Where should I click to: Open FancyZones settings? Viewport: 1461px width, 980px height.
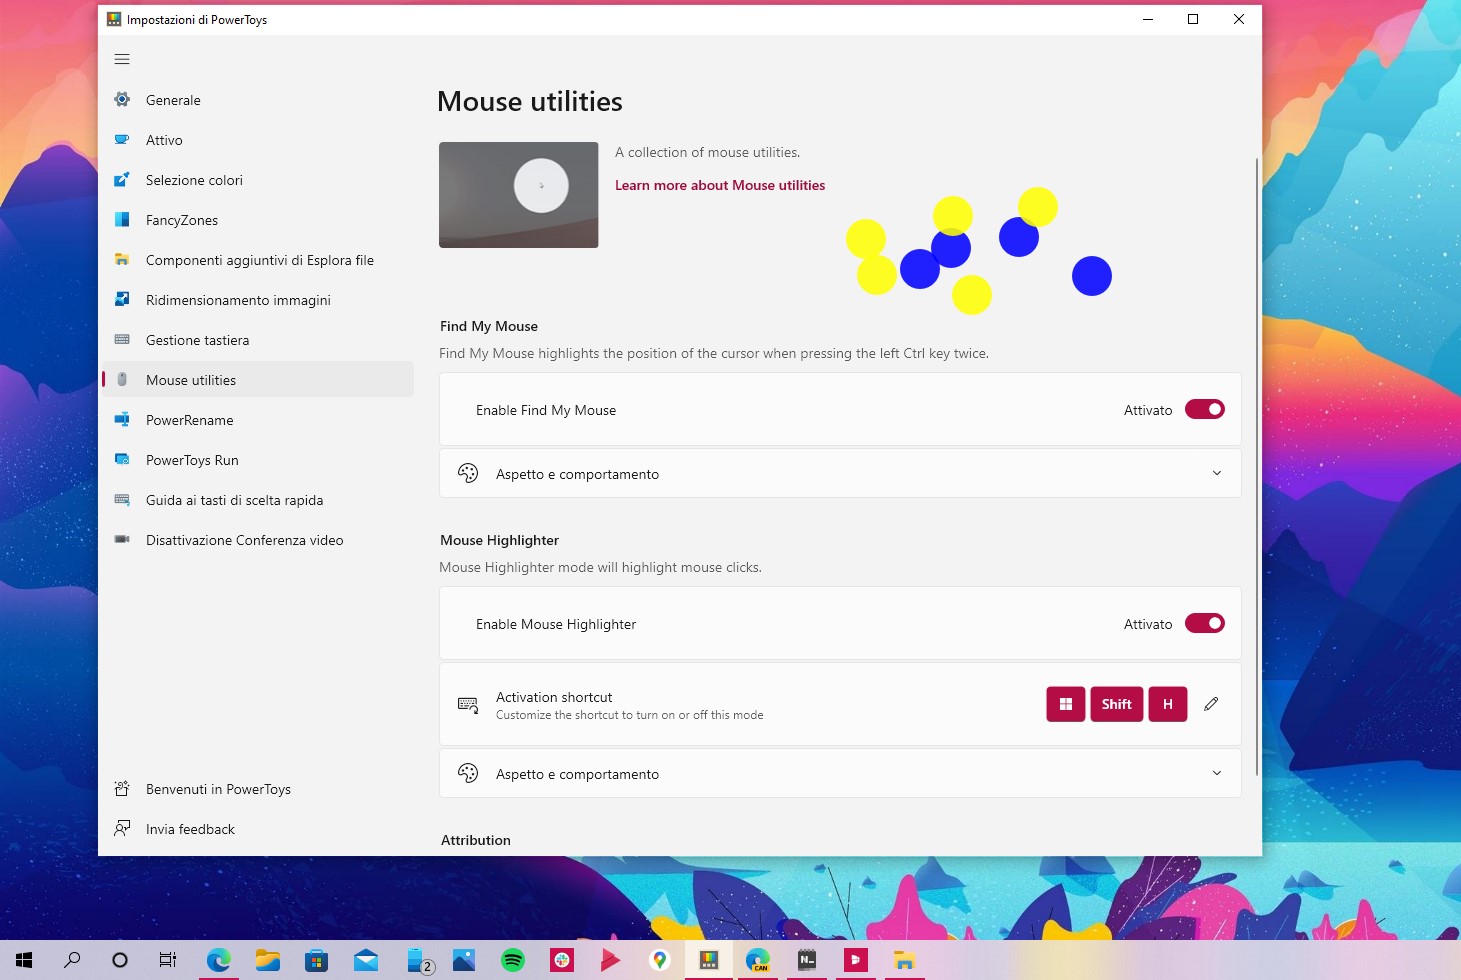(258, 220)
